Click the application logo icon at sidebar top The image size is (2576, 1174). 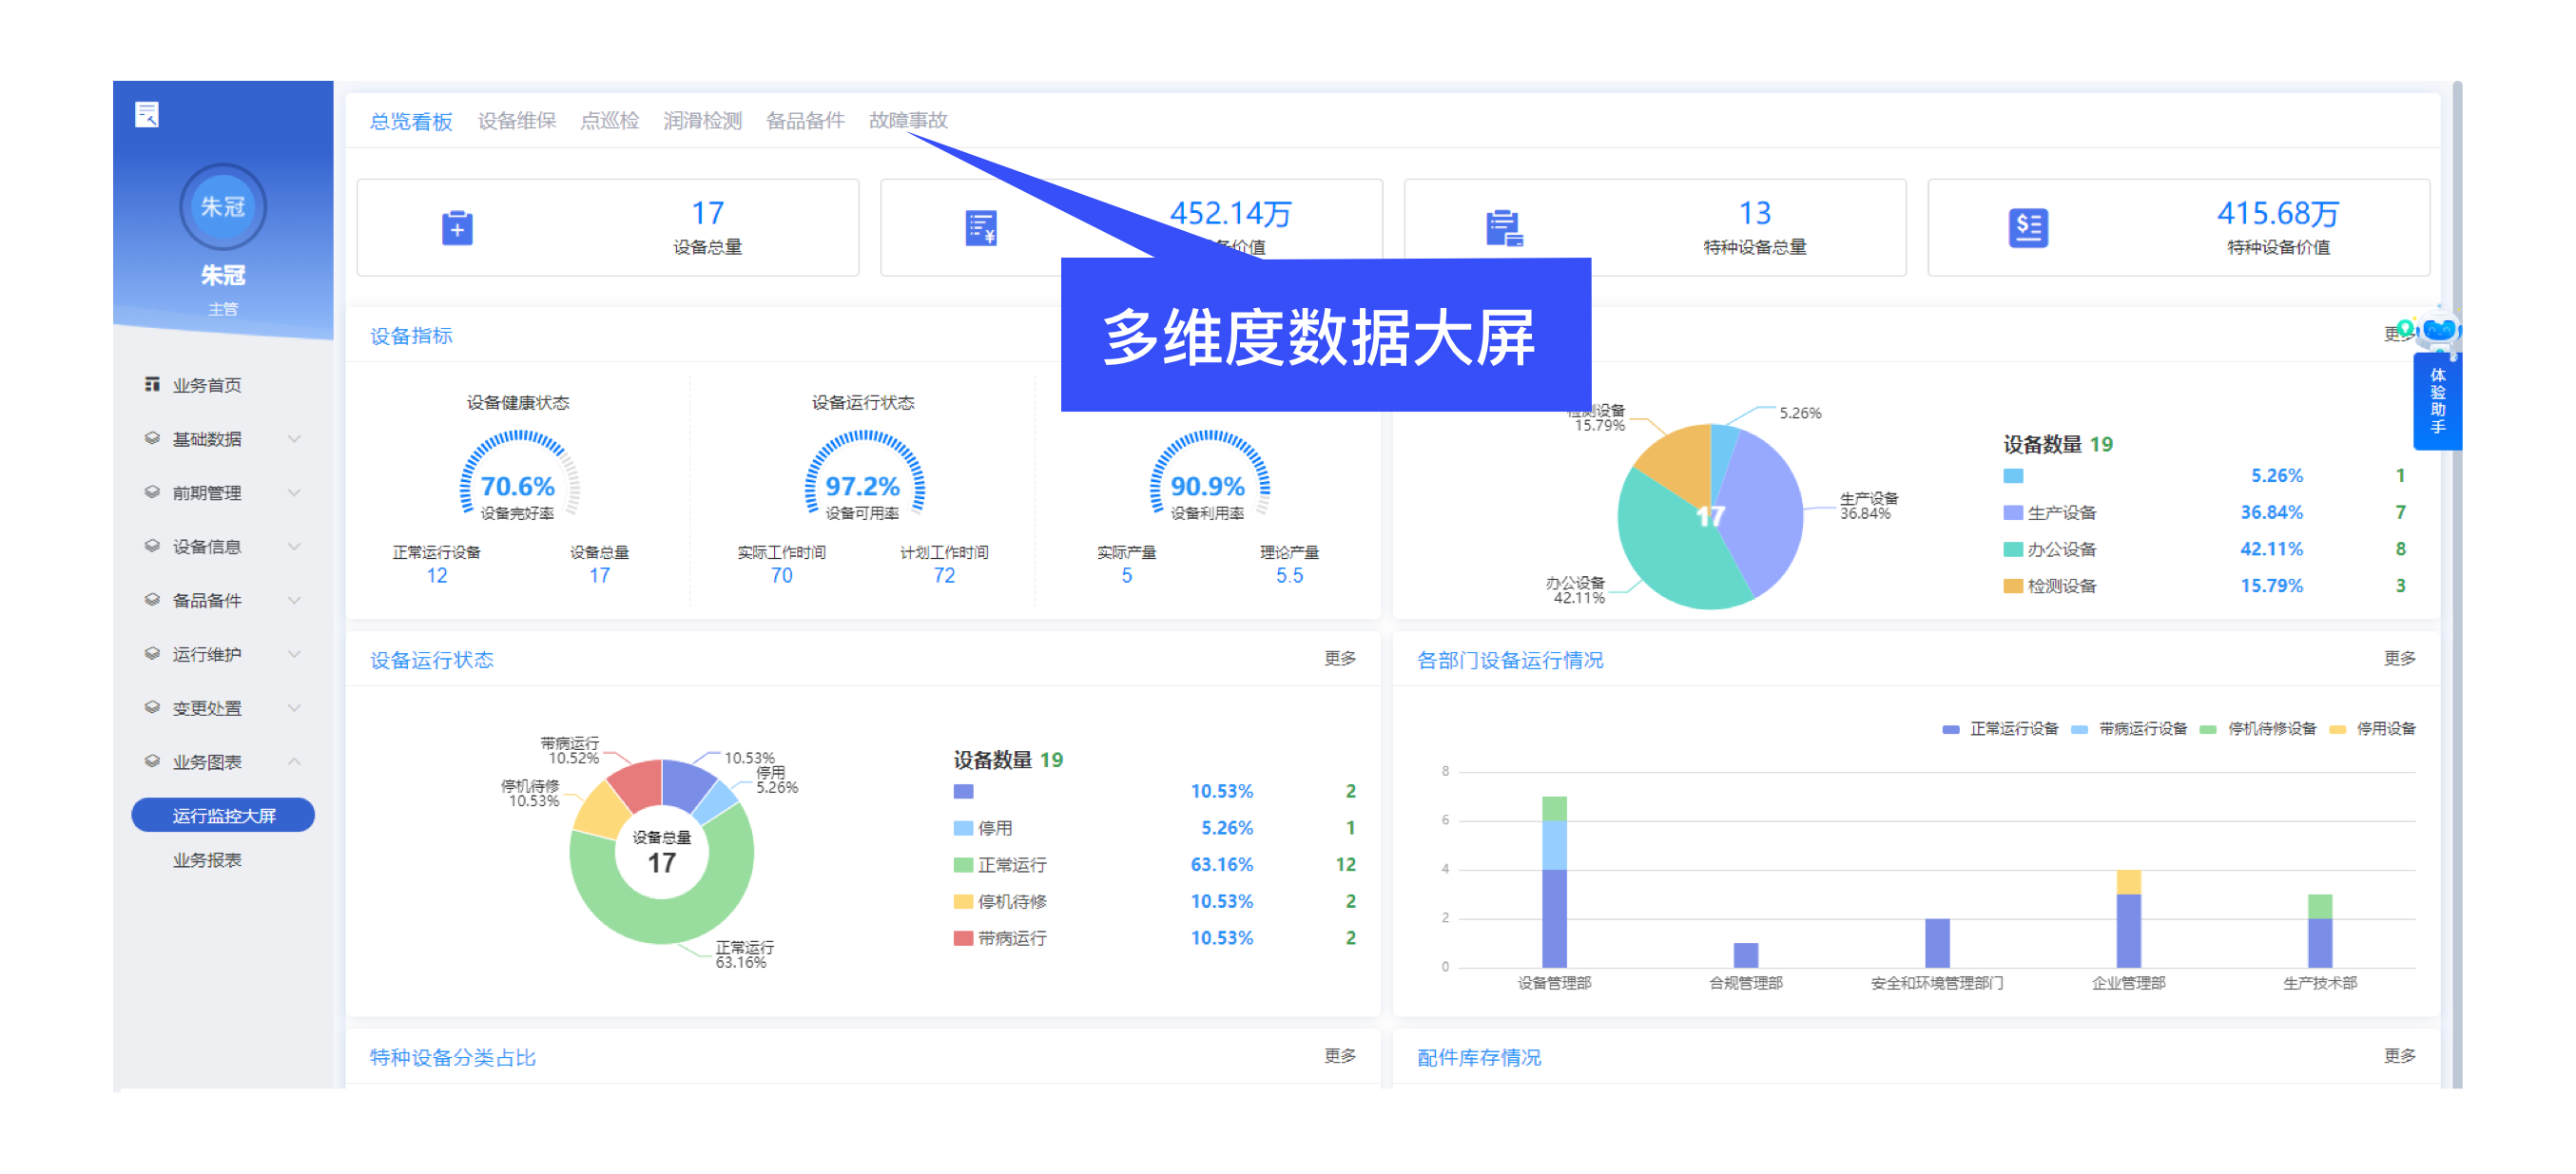146,115
